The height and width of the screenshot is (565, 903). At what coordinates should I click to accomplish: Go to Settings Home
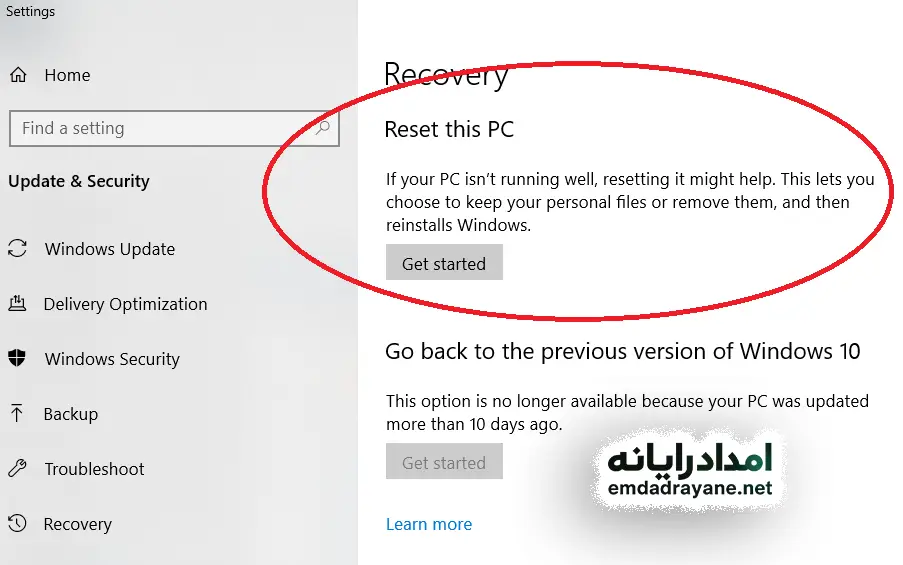pos(67,75)
